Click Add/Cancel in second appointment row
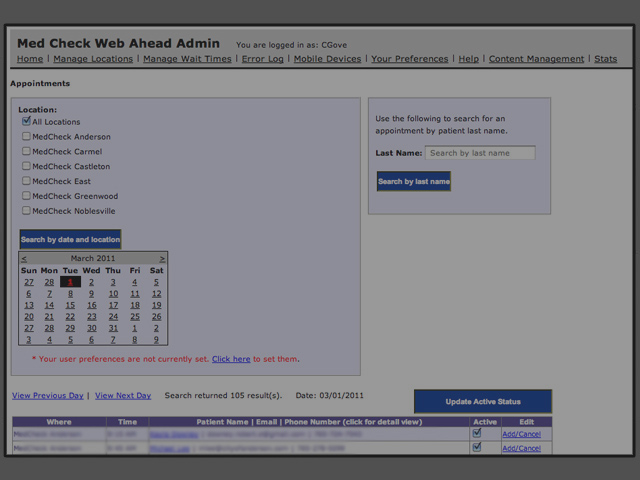 [522, 448]
